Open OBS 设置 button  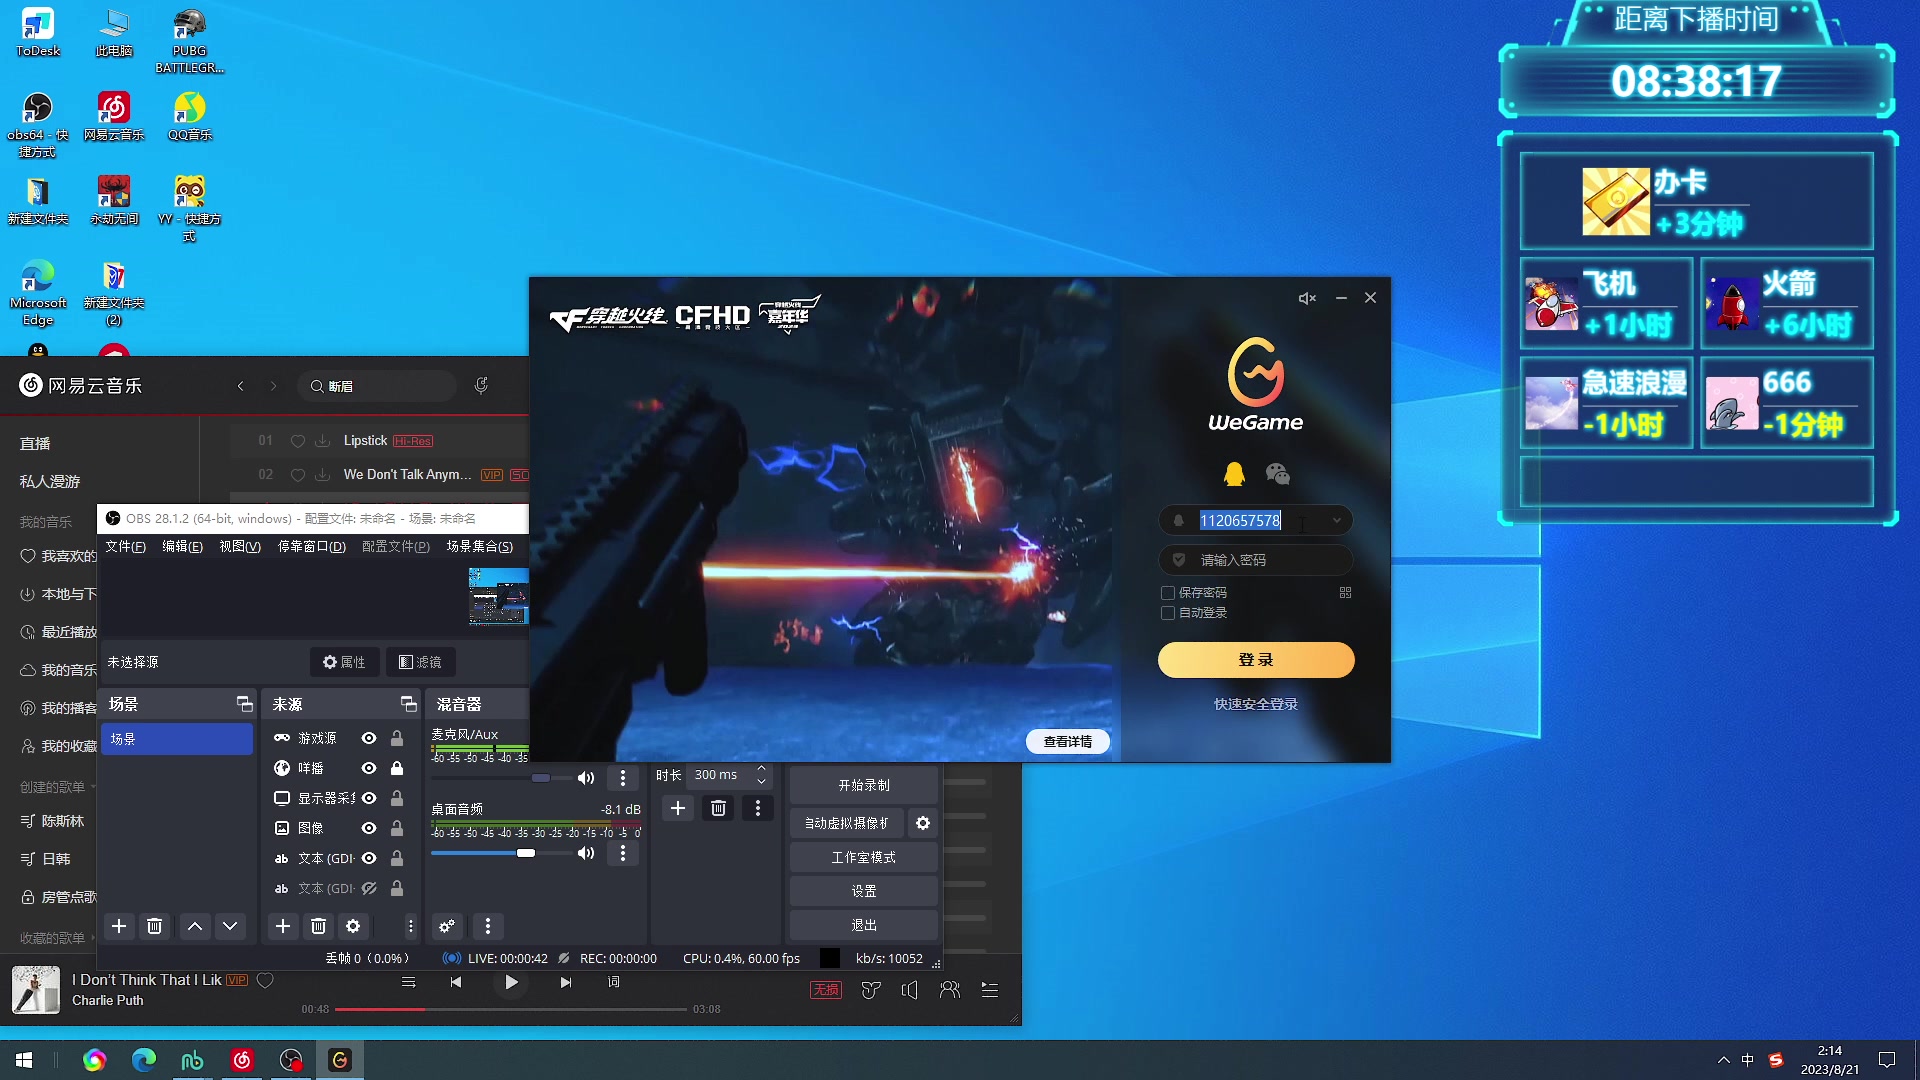click(864, 891)
